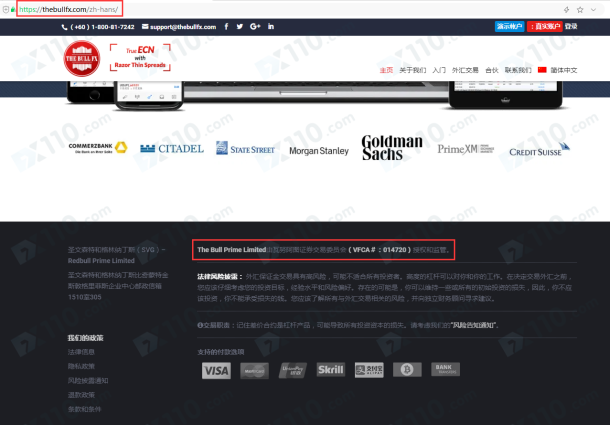Click the address bar URL thebullfx.com/zh-hans/

[69, 9]
